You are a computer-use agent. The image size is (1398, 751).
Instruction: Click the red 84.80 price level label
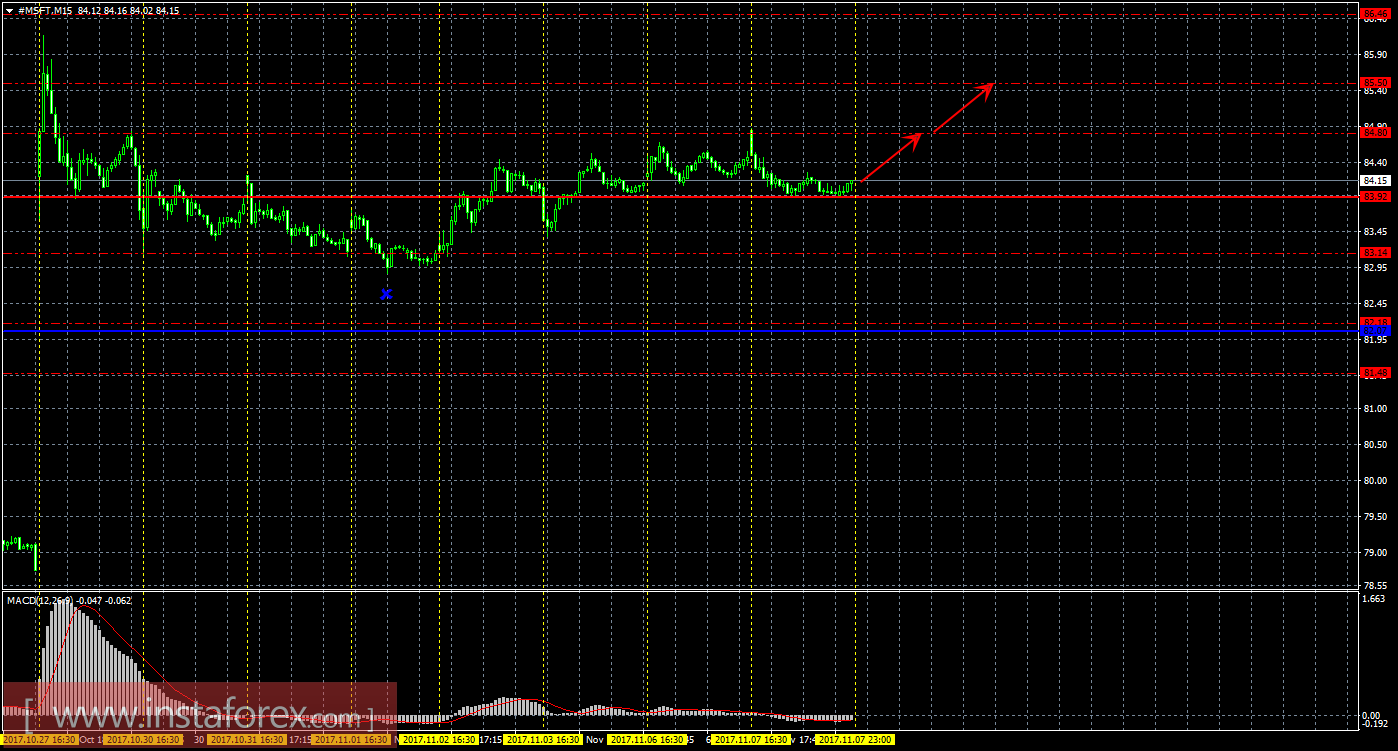[x=1376, y=132]
